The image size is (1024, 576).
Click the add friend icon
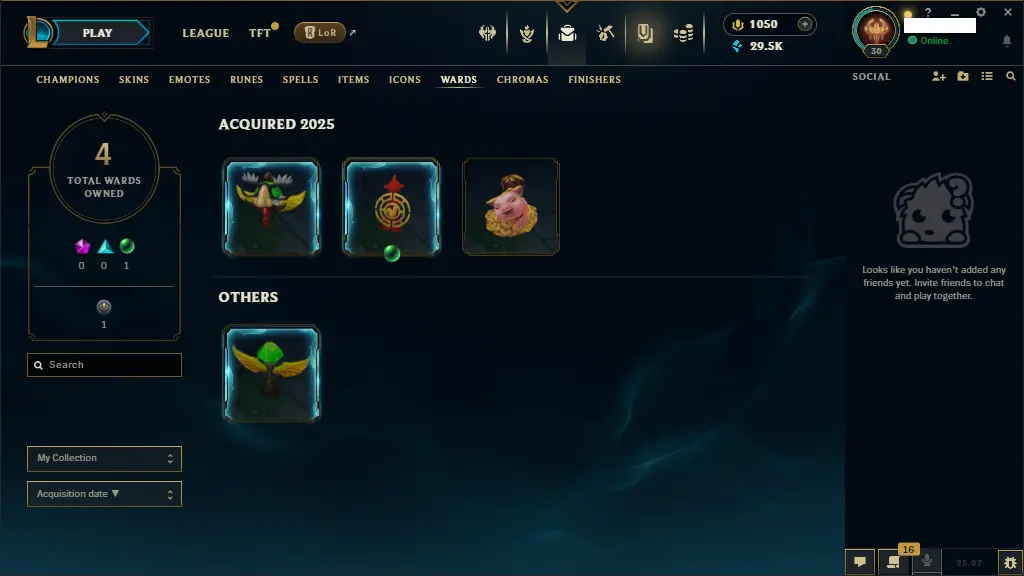(x=938, y=76)
